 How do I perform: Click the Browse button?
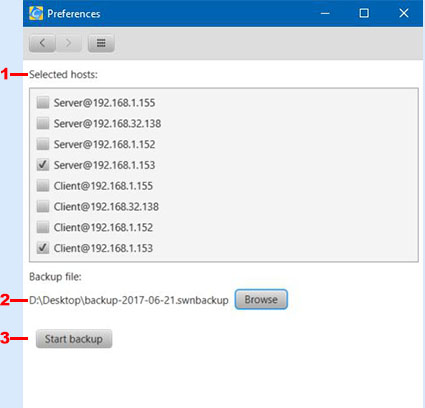pyautogui.click(x=261, y=299)
